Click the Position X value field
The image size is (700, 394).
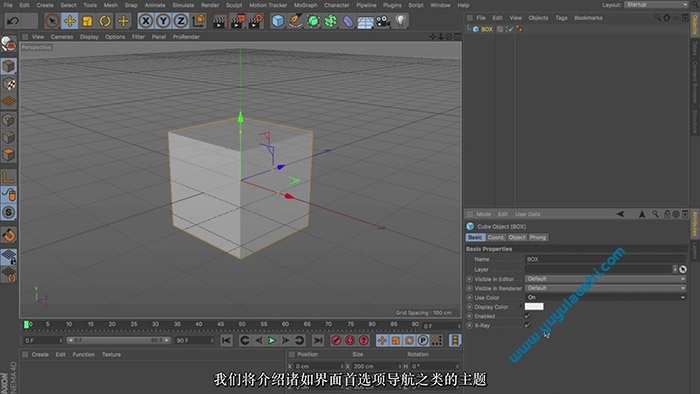point(318,366)
